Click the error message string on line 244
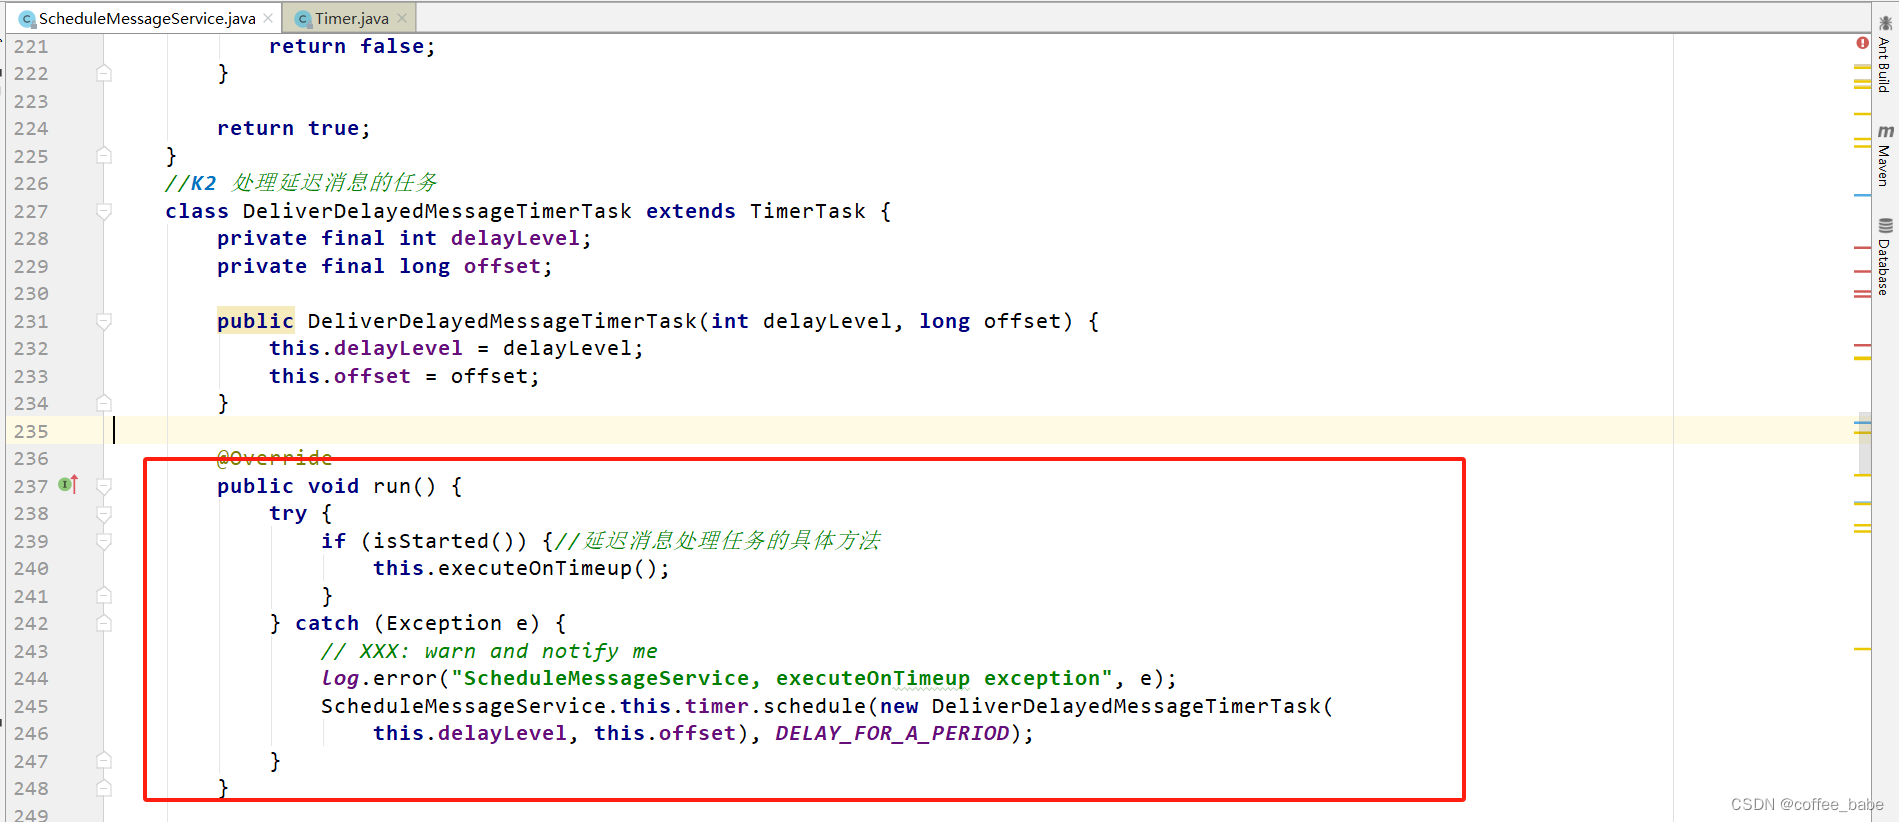 pos(782,678)
